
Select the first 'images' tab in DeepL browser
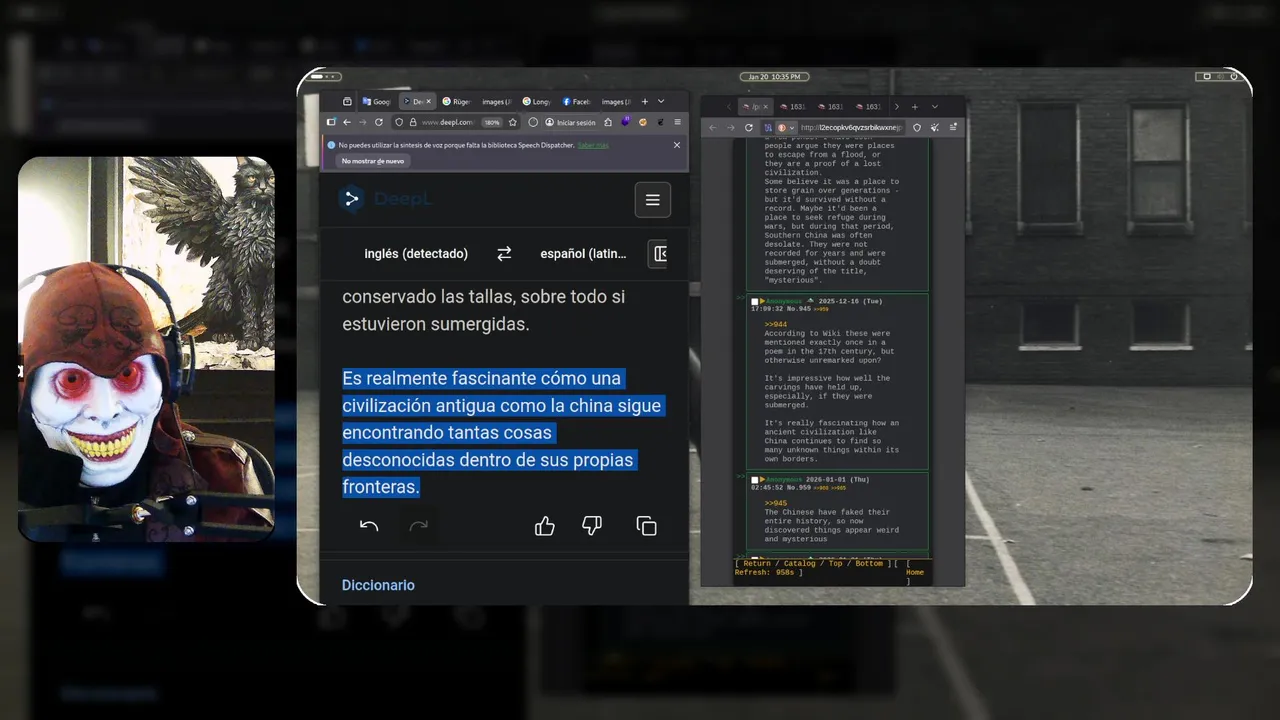point(496,102)
